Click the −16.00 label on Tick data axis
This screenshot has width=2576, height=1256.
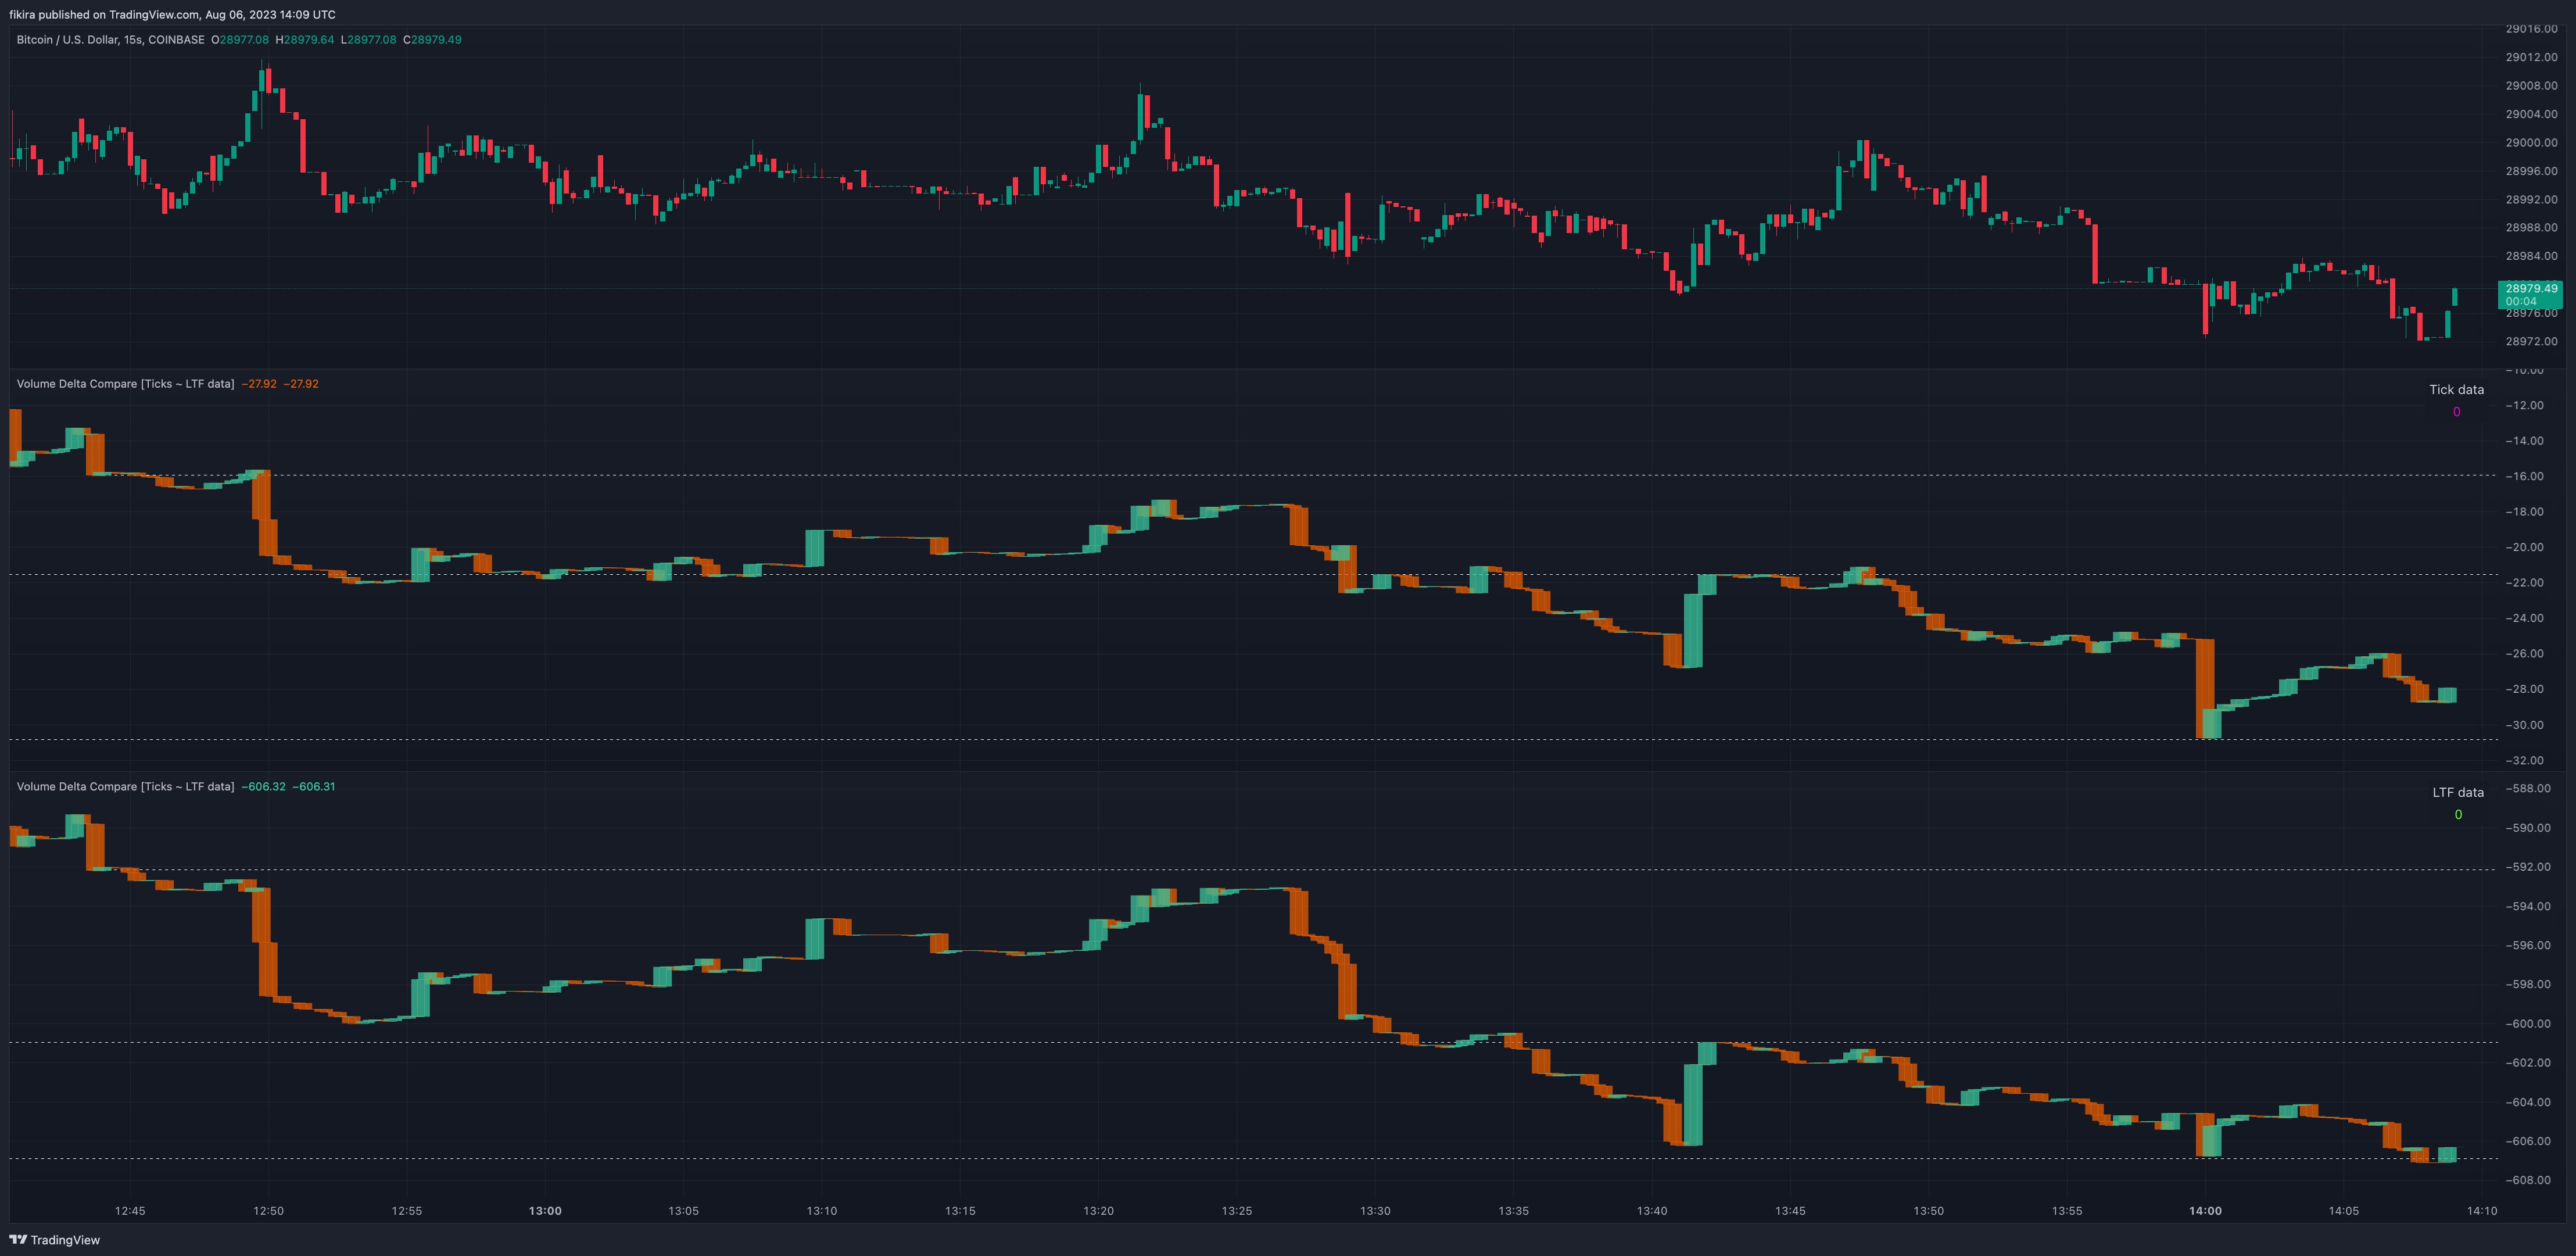[x=2525, y=477]
